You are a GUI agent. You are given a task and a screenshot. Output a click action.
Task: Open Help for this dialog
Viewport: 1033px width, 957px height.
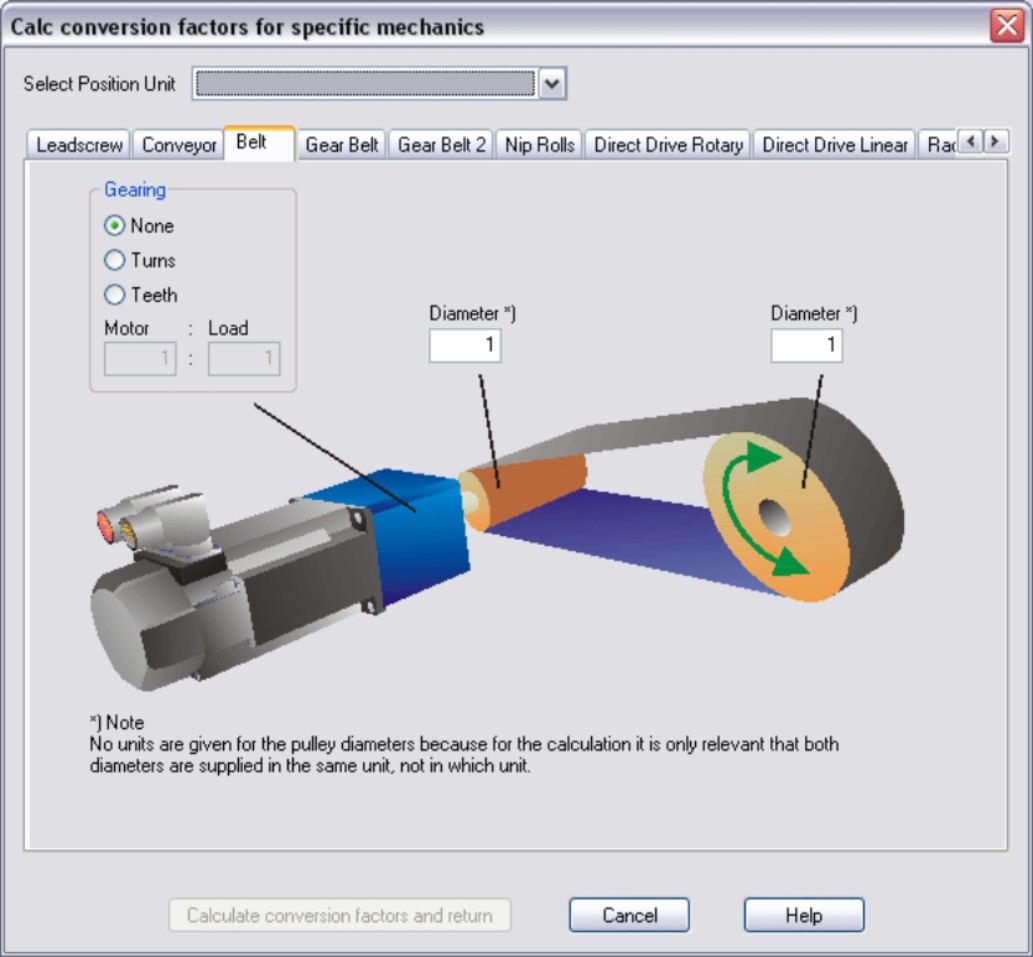coord(803,915)
